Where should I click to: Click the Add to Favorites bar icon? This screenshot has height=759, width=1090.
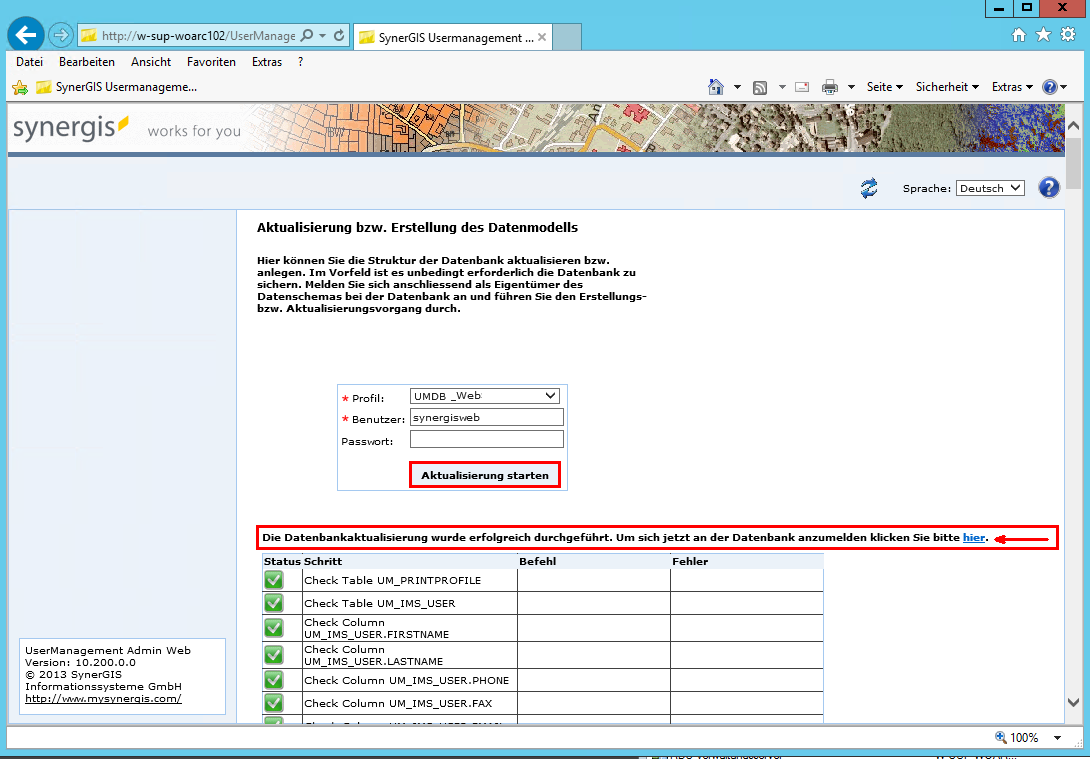19,87
